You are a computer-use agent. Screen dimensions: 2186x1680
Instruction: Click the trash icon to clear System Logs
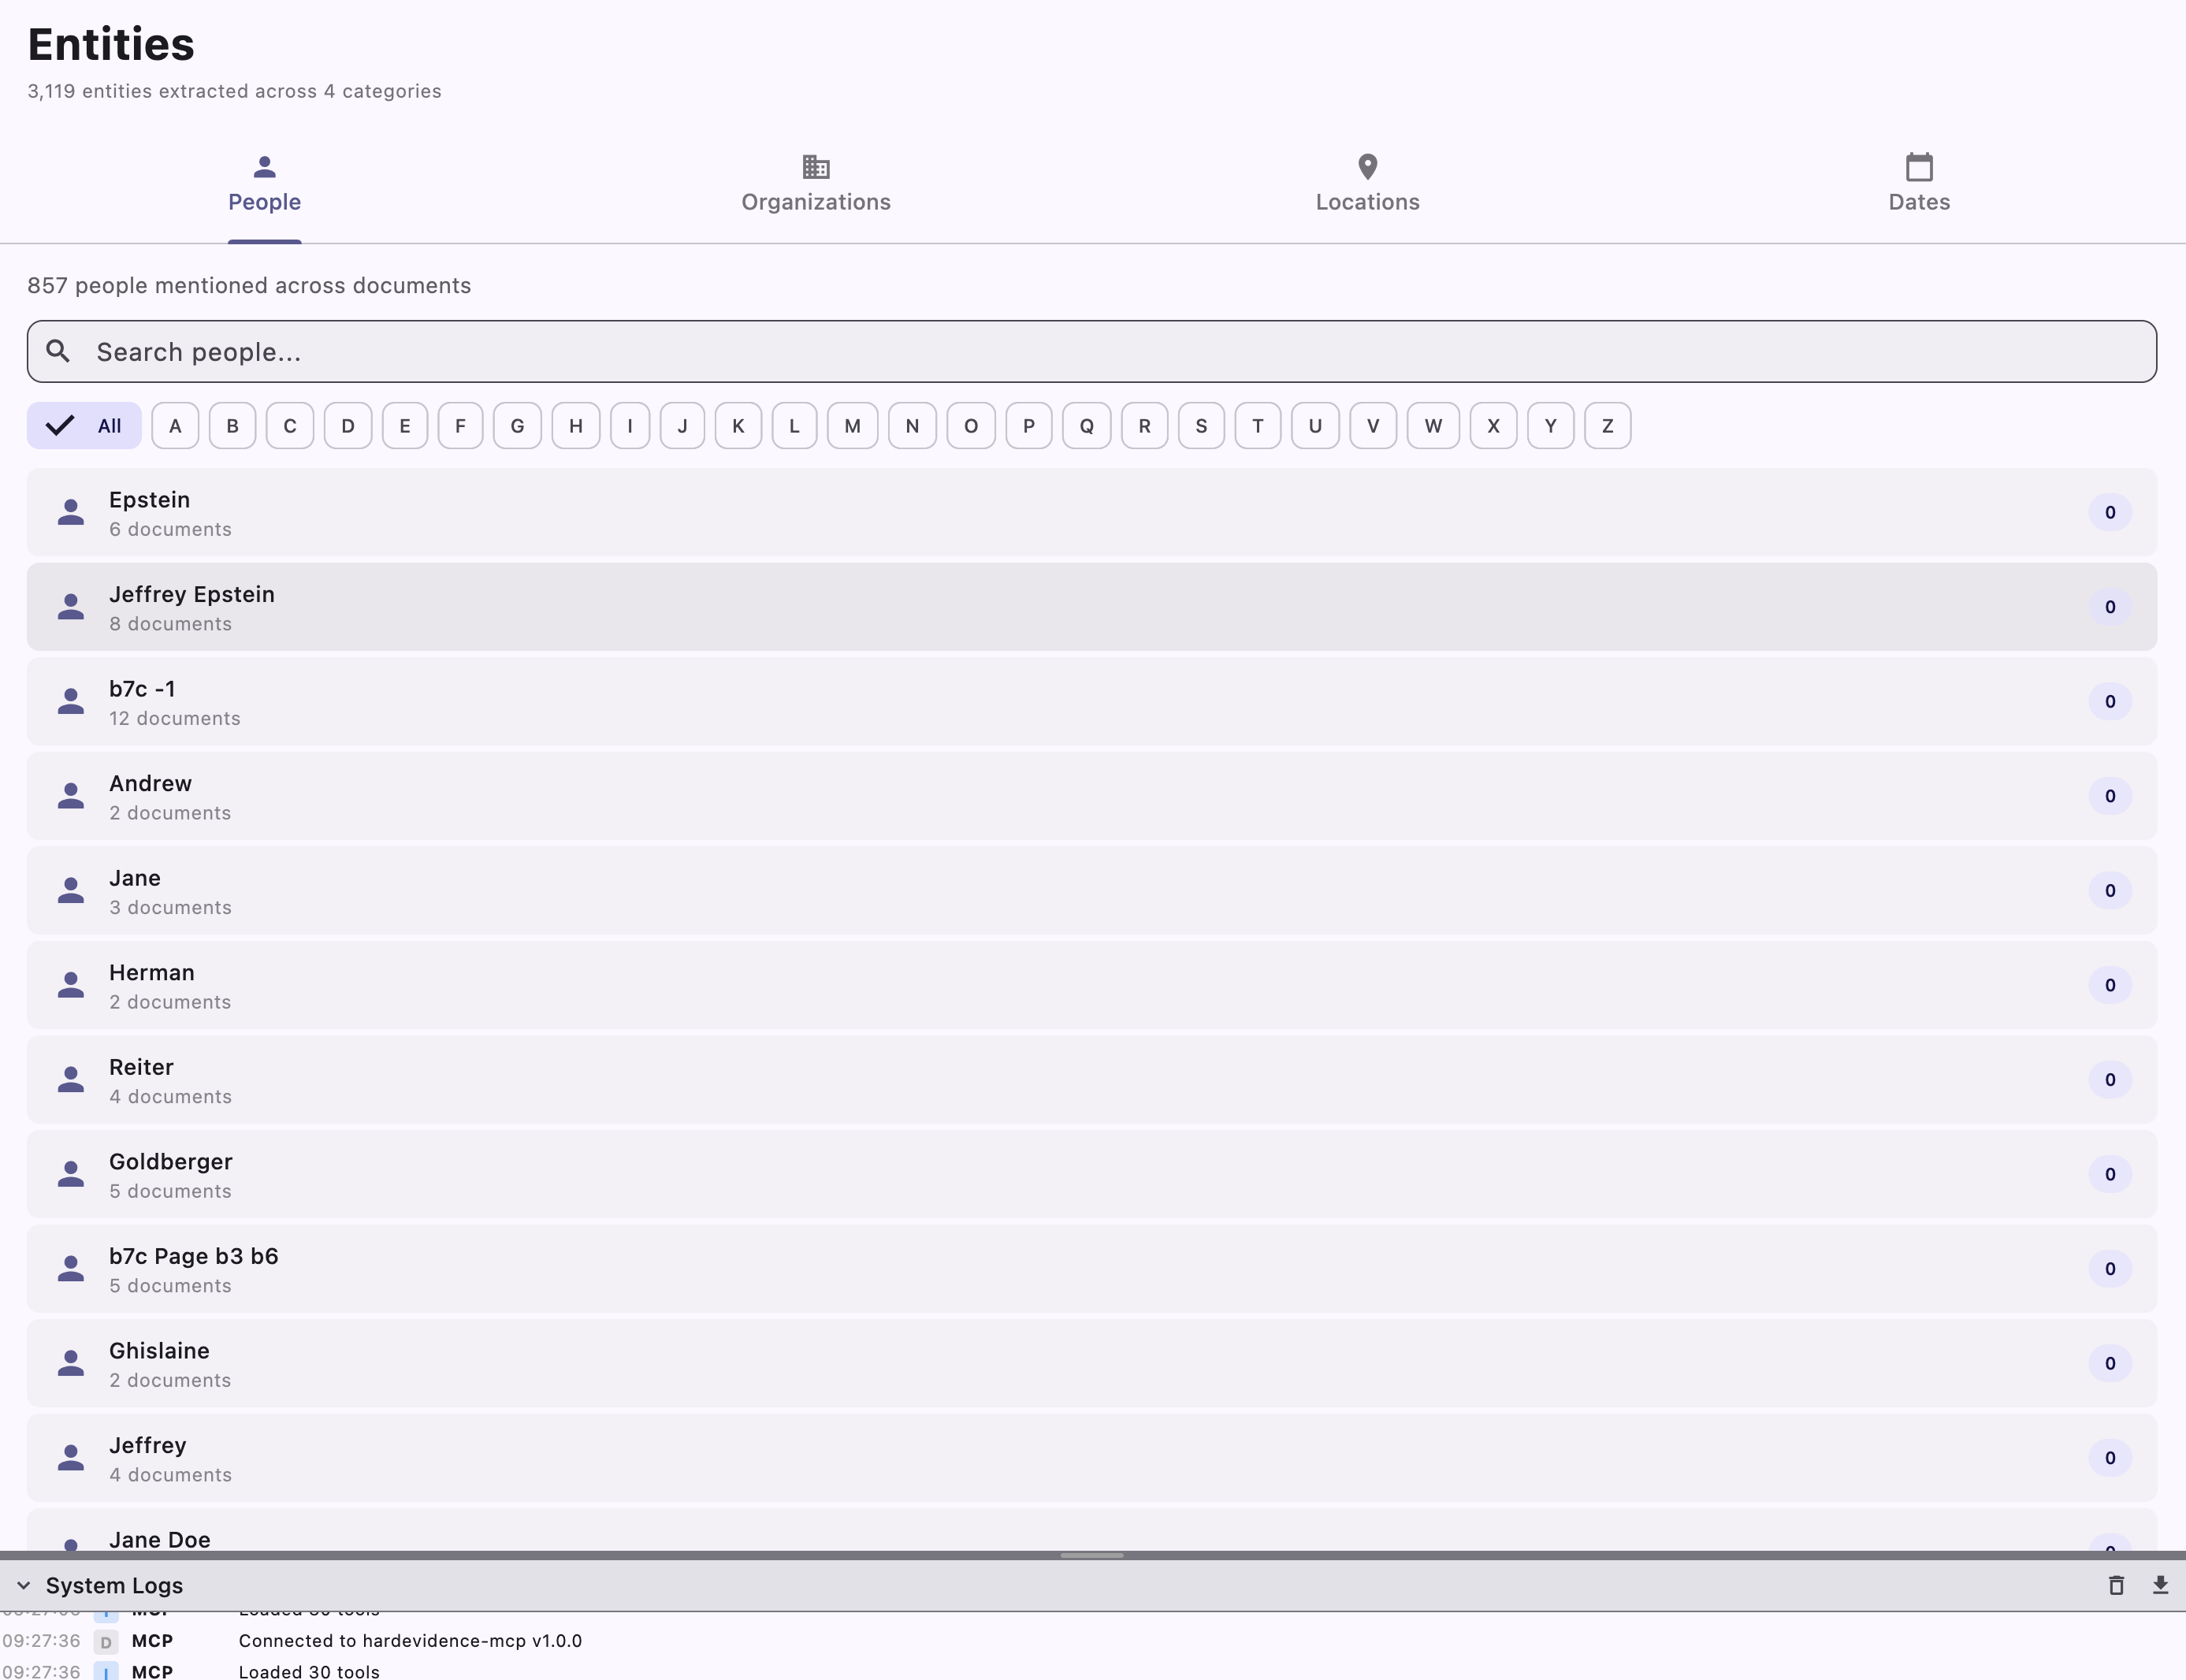(2116, 1585)
